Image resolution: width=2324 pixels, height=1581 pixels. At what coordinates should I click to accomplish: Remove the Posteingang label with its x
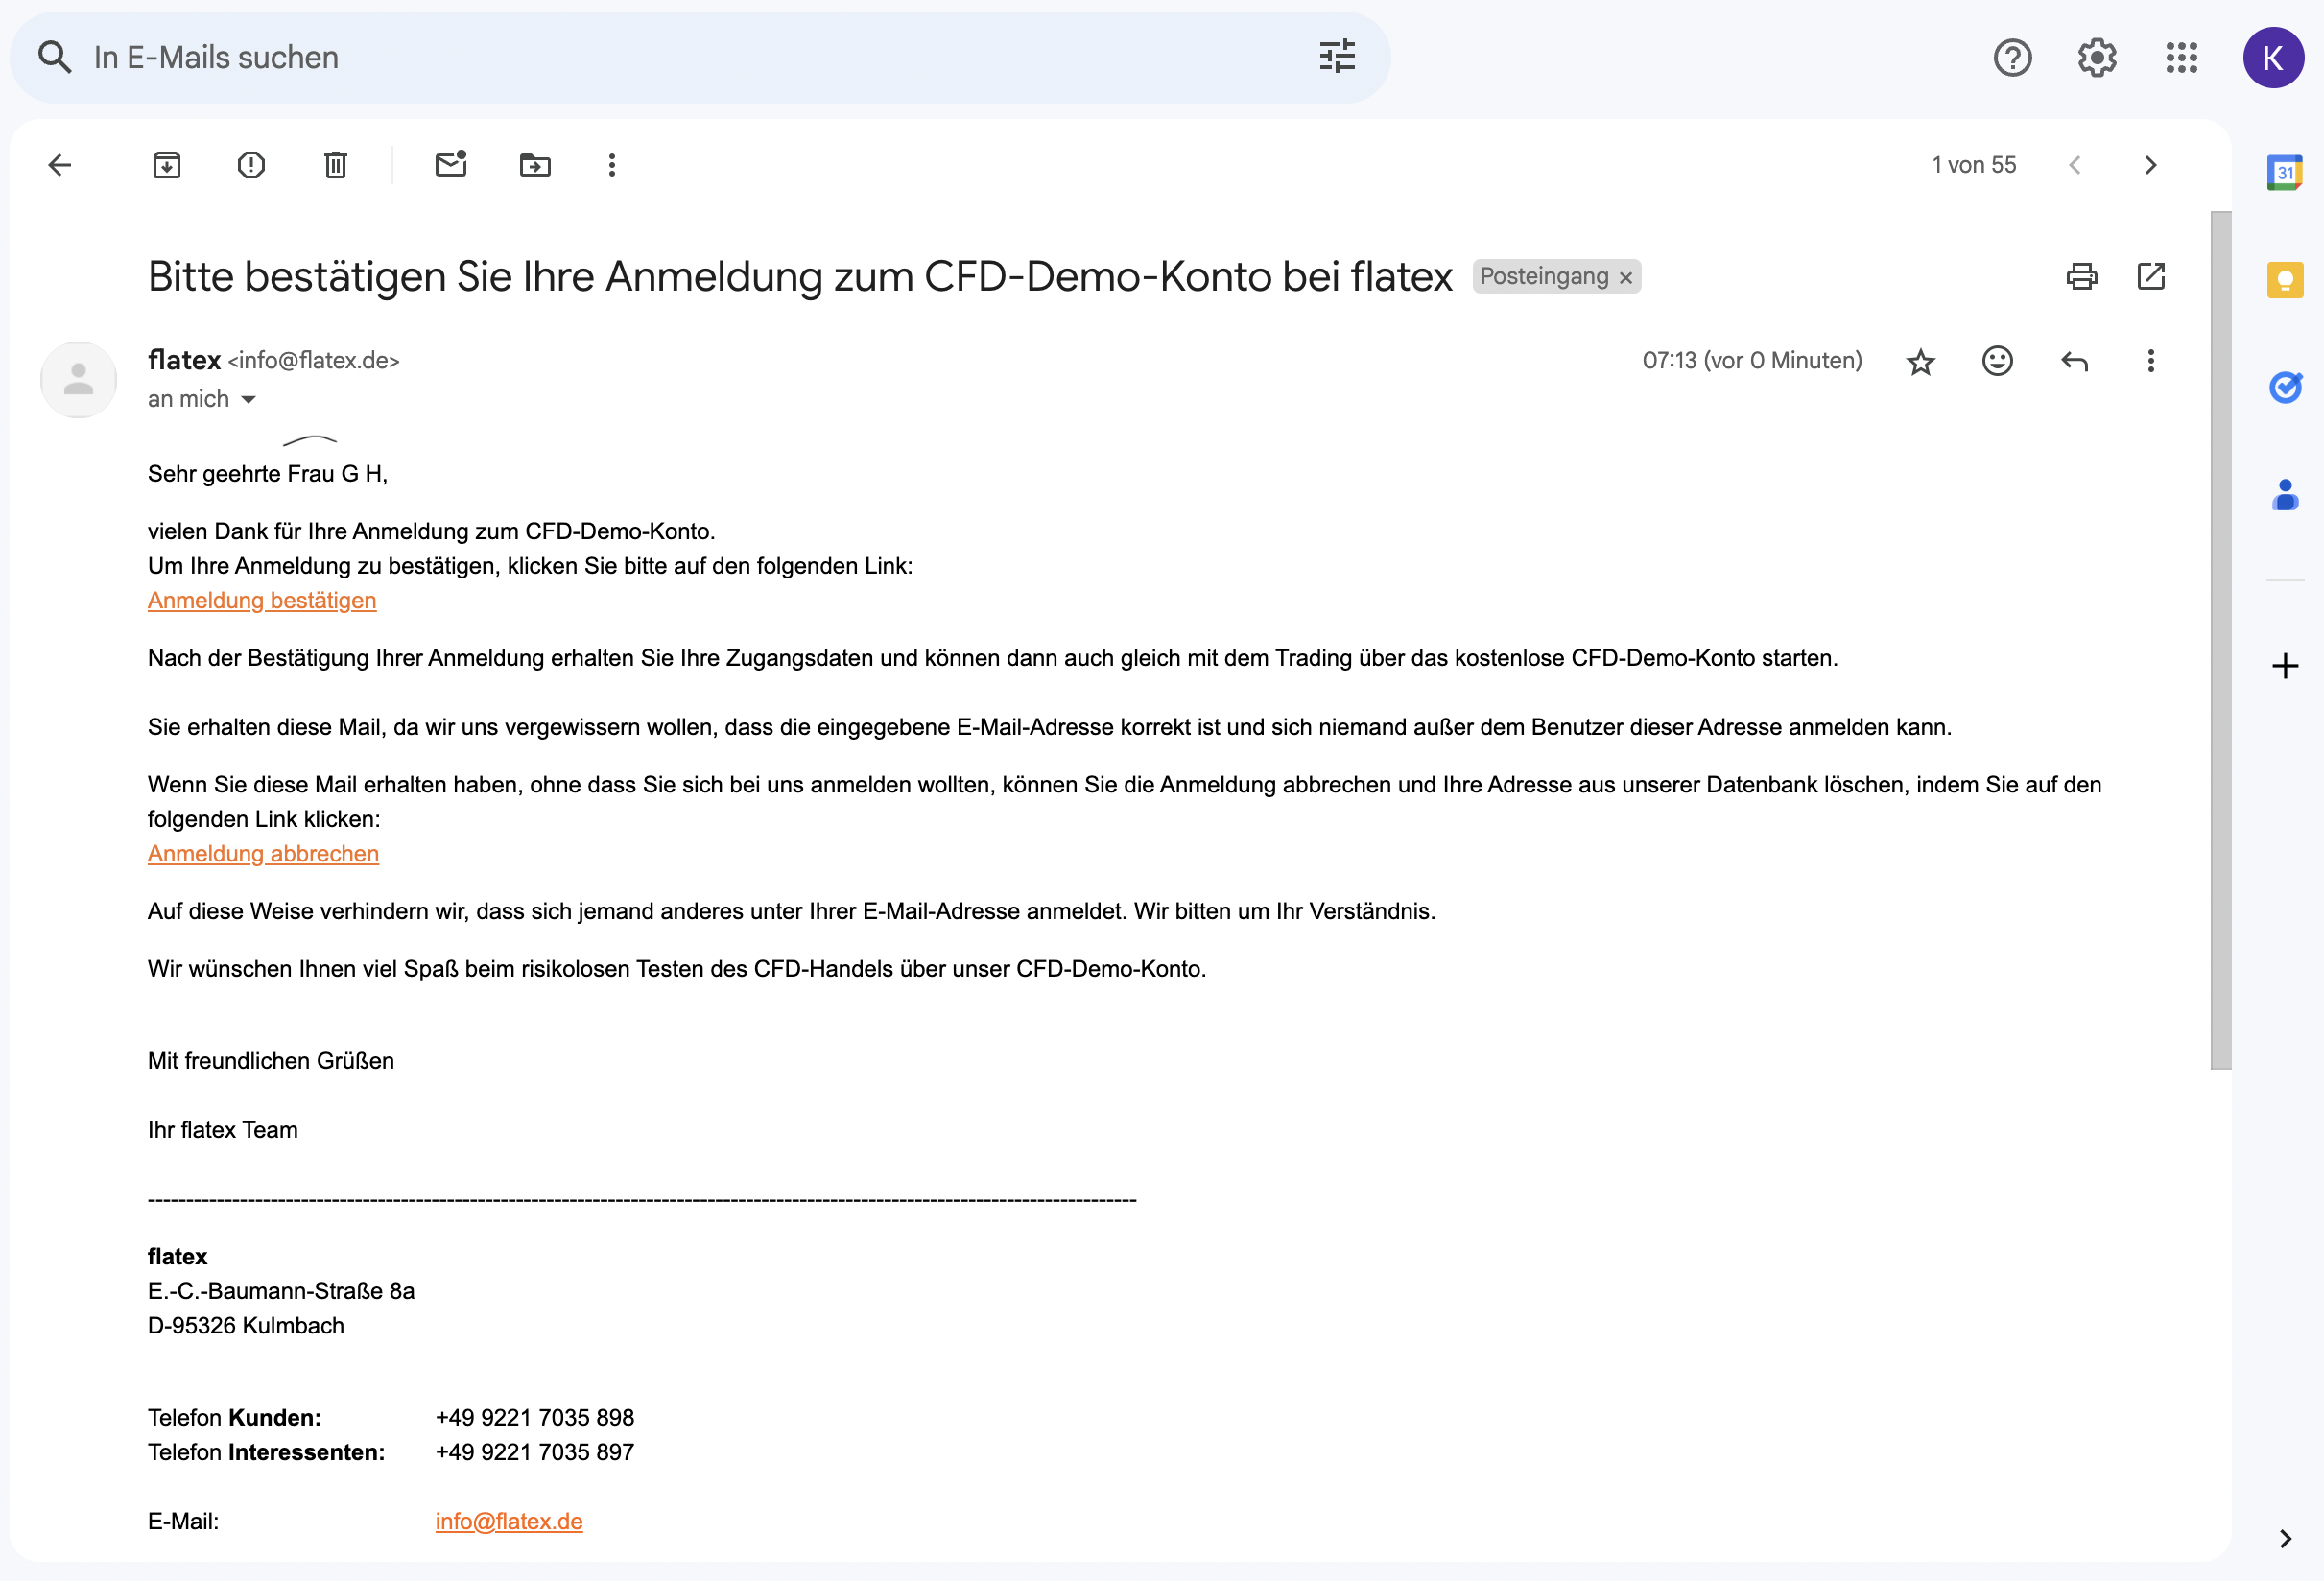pyautogui.click(x=1626, y=278)
